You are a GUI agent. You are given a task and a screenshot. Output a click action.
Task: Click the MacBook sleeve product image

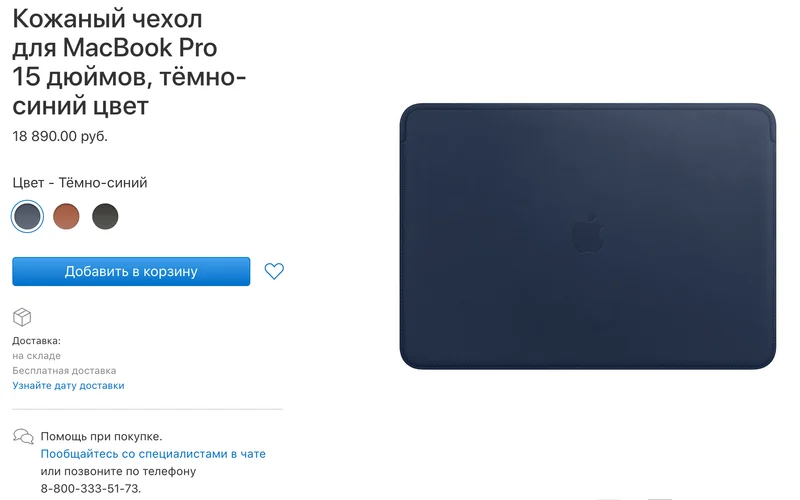pyautogui.click(x=588, y=236)
